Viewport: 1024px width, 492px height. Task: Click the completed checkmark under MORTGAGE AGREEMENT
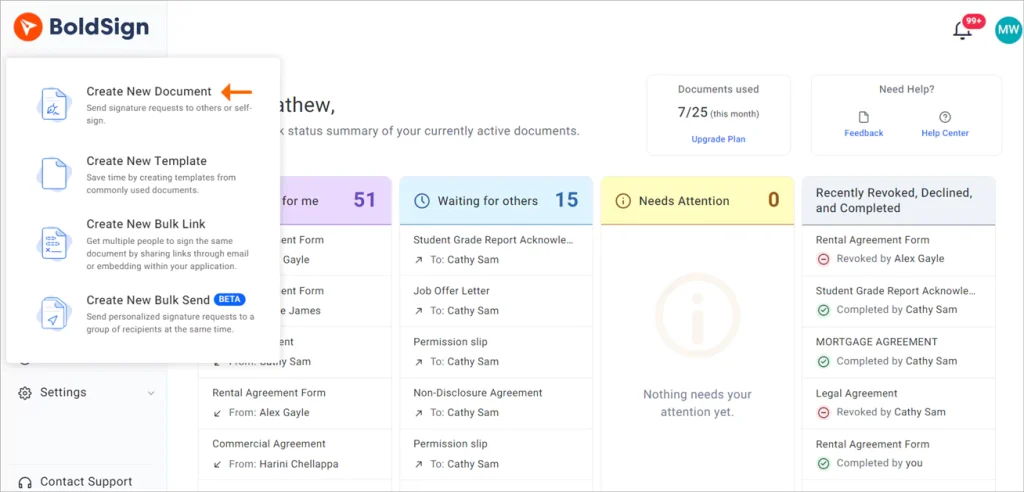pyautogui.click(x=823, y=361)
